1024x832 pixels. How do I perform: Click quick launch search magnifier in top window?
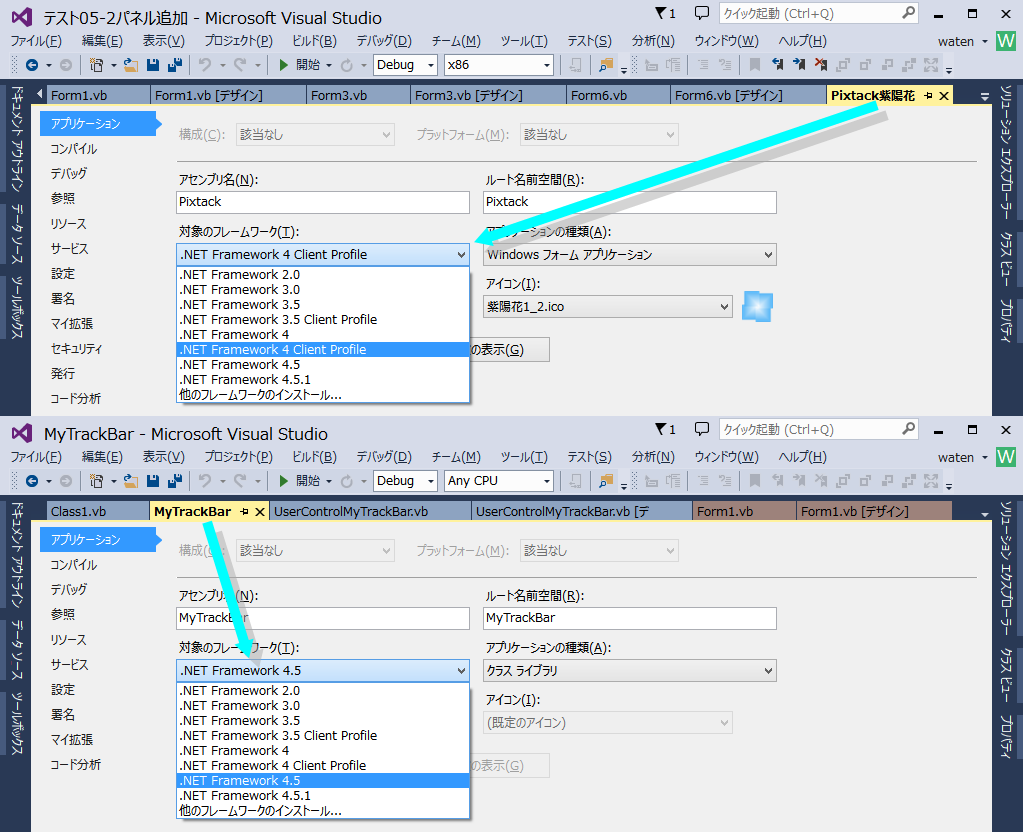(908, 13)
